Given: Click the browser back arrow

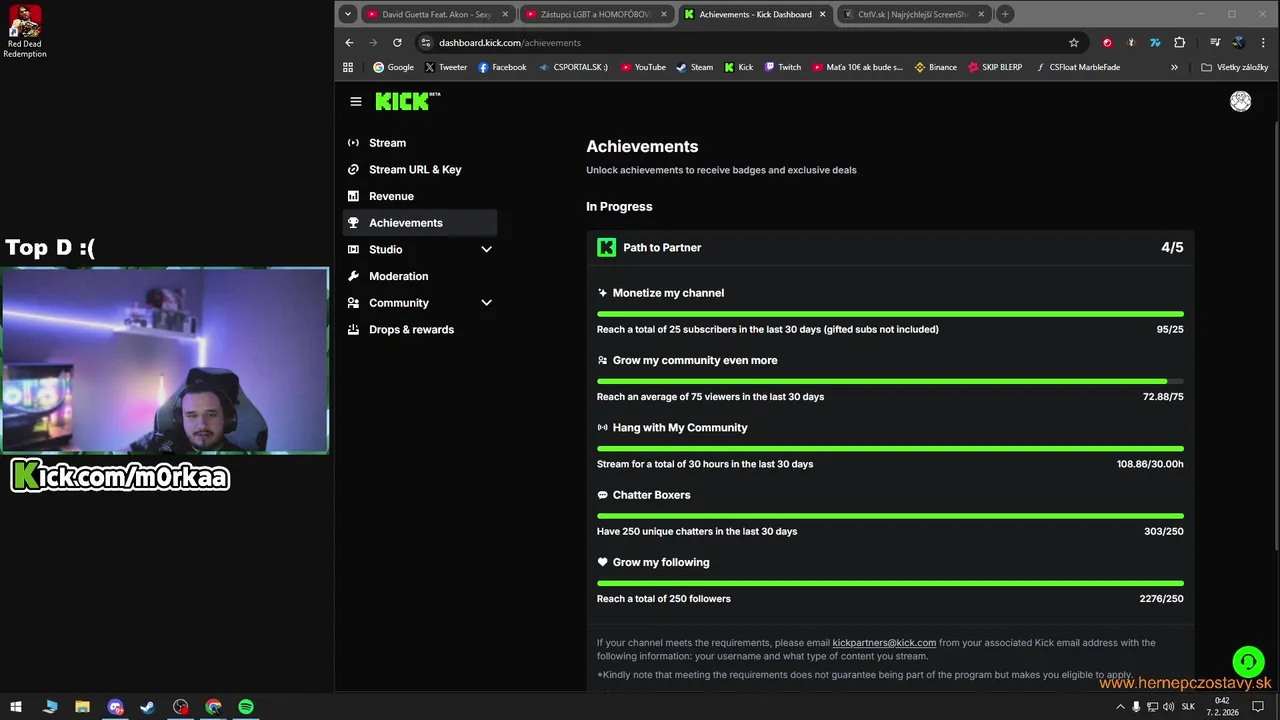Looking at the screenshot, I should (x=349, y=43).
